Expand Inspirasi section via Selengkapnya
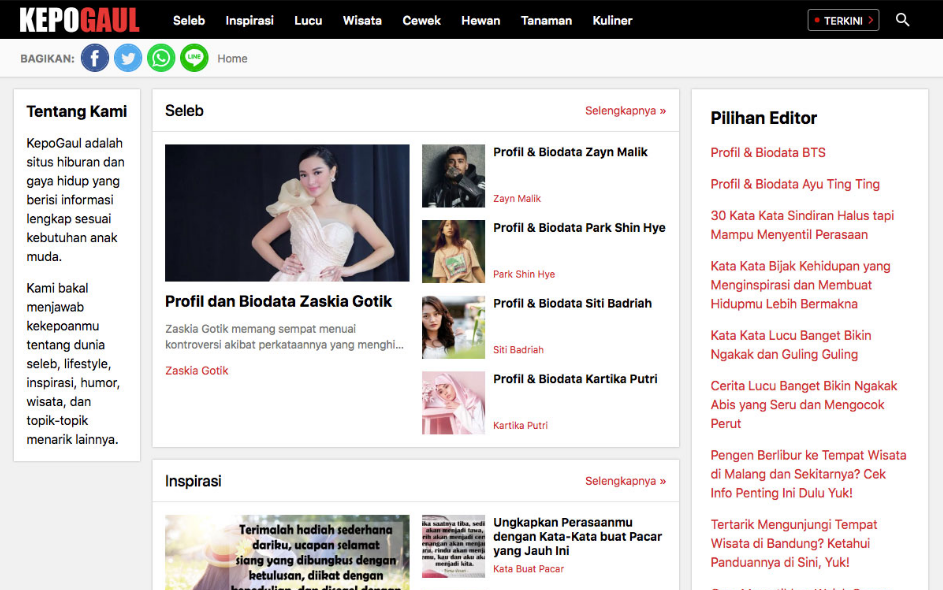This screenshot has width=943, height=590. pyautogui.click(x=625, y=481)
